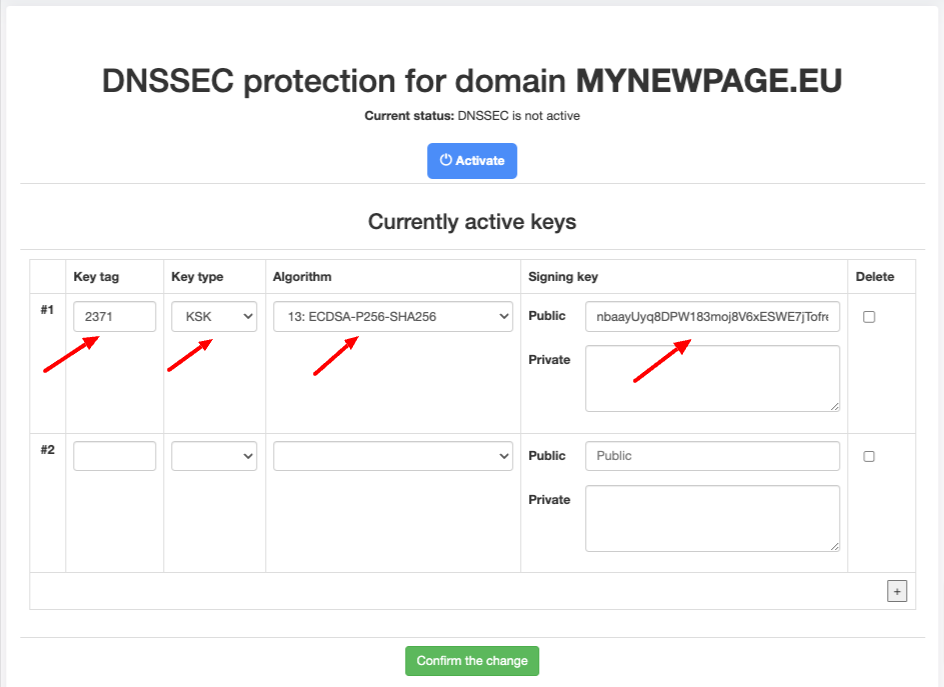Viewport: 944px width, 687px height.
Task: Click the Private label in row #2
Action: 549,500
